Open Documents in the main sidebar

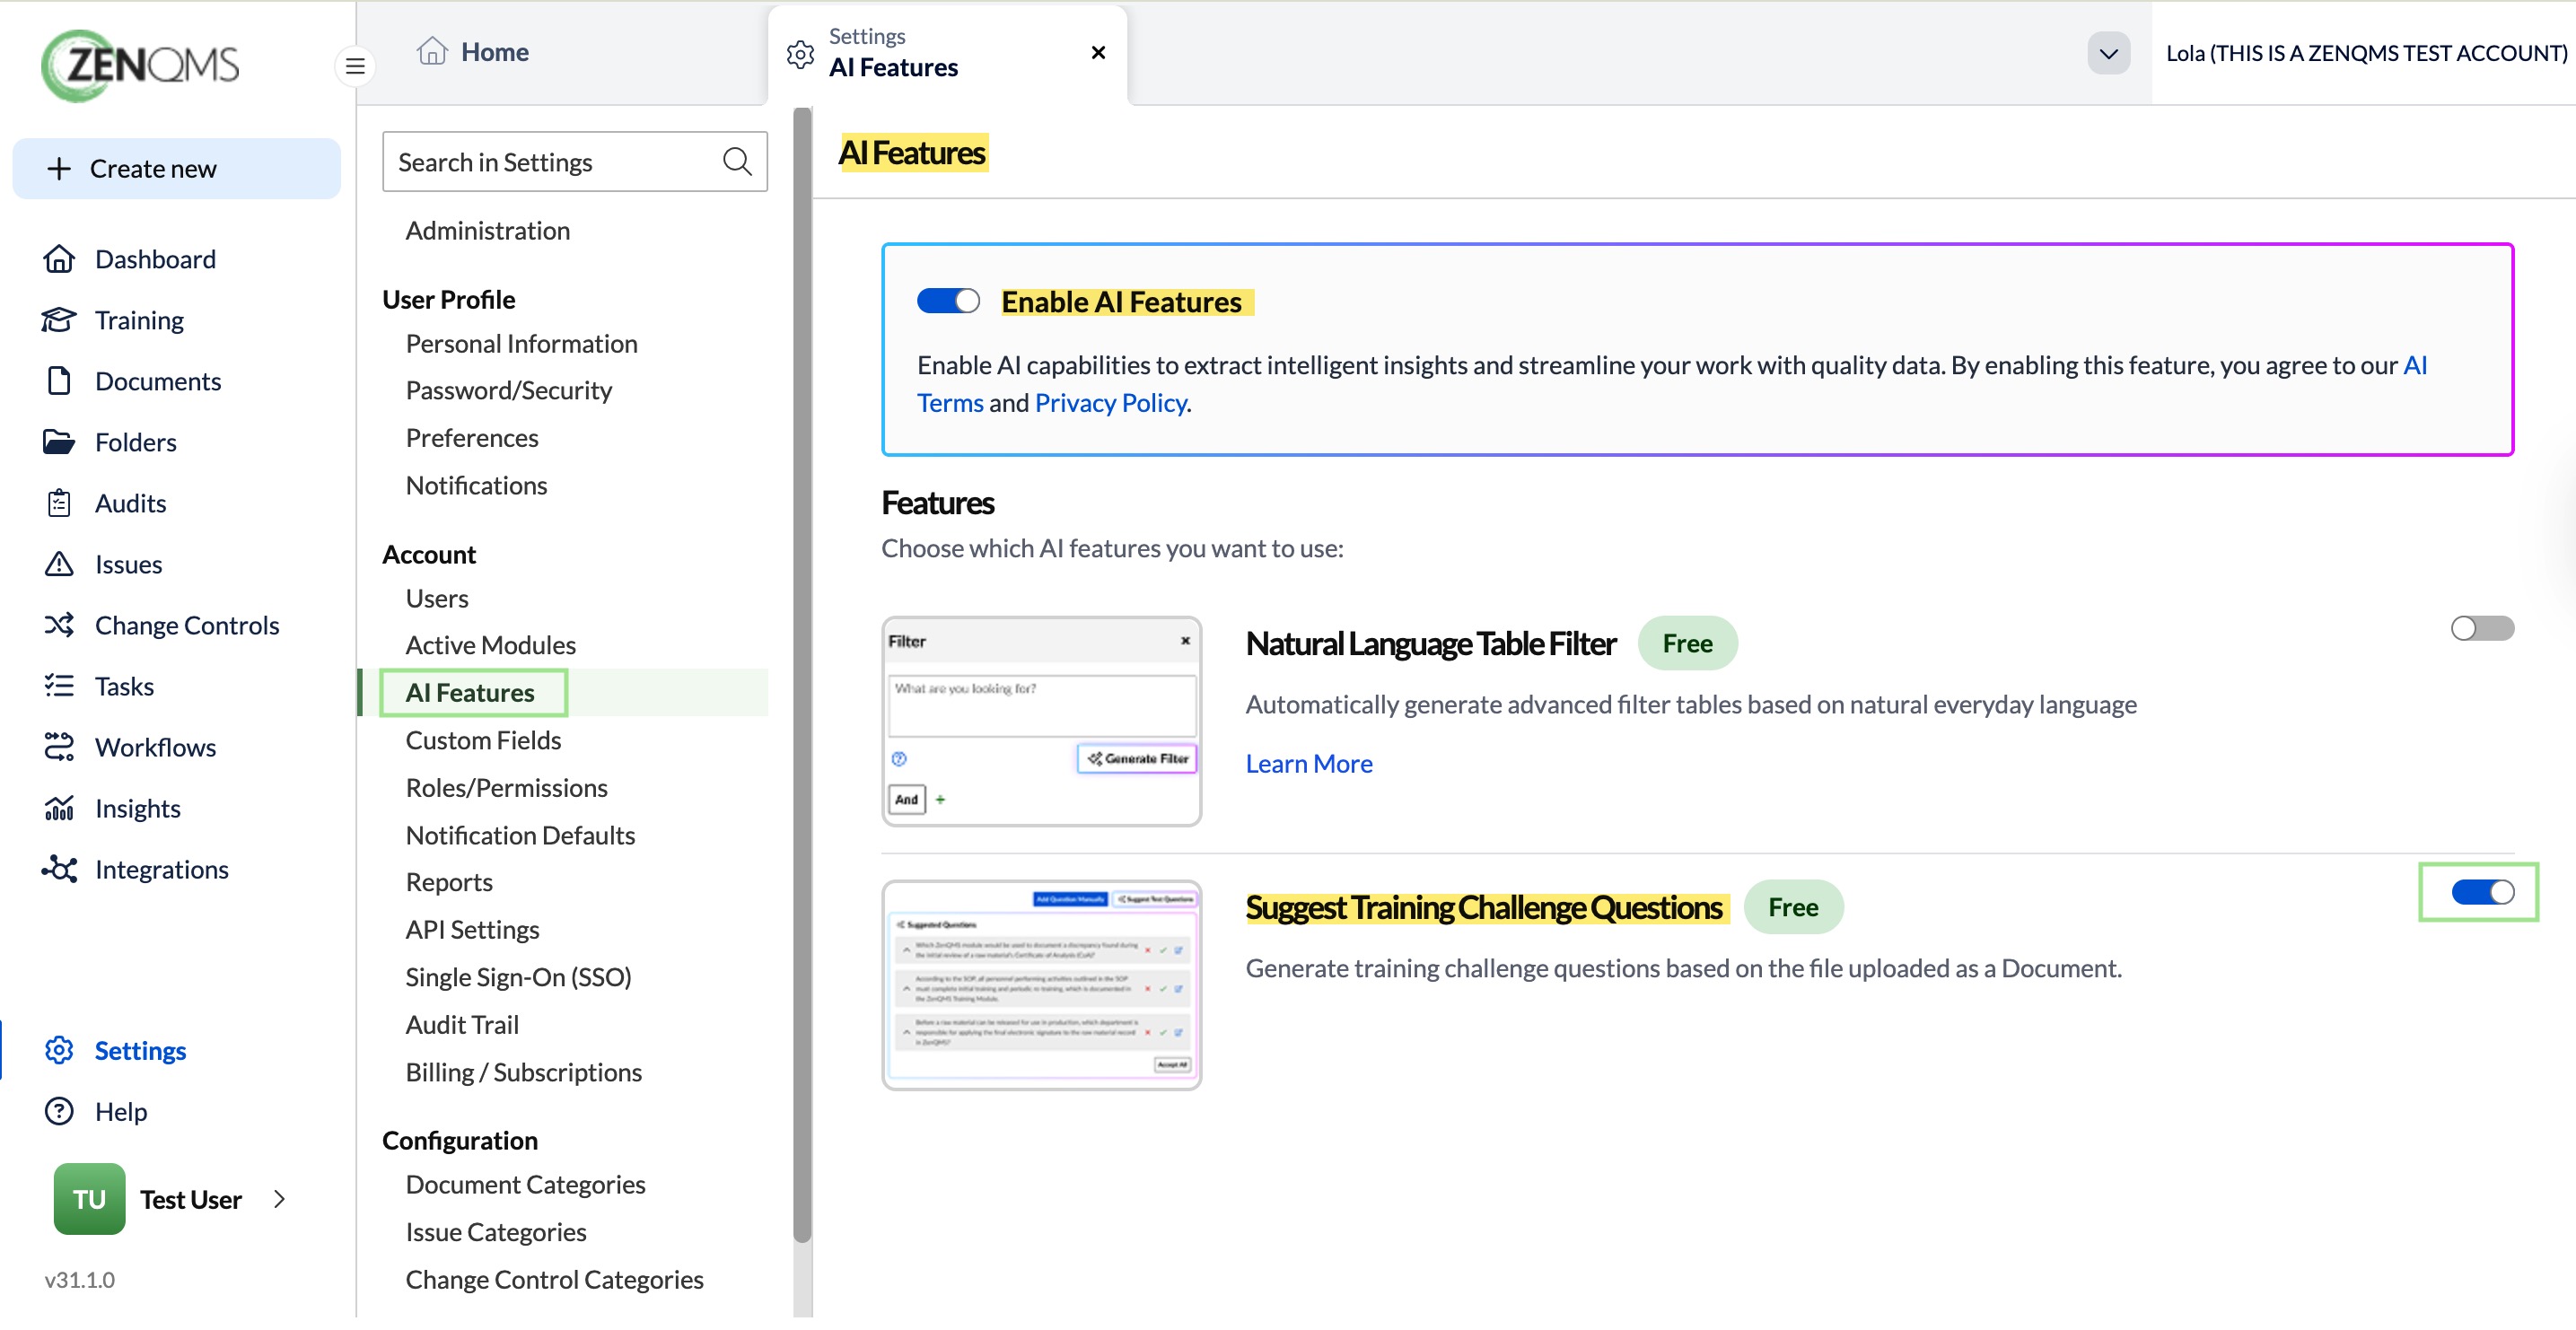click(x=158, y=382)
